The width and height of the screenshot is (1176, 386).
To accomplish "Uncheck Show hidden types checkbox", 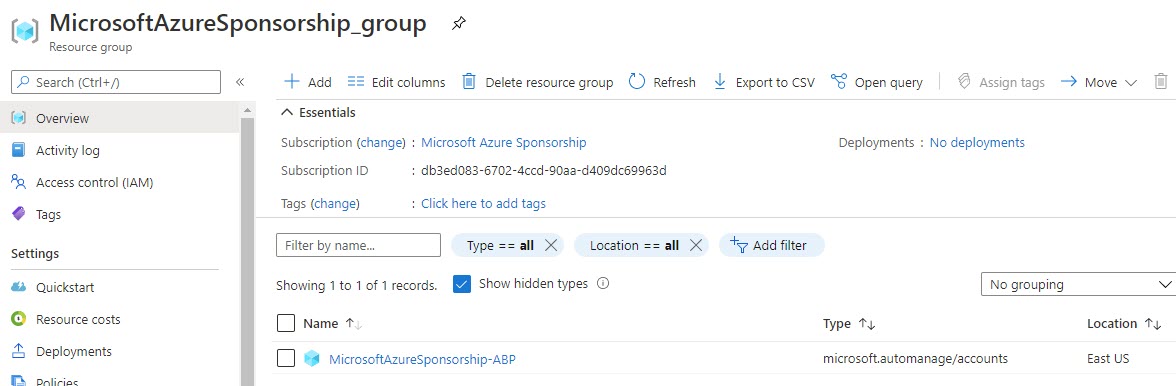I will [x=462, y=284].
